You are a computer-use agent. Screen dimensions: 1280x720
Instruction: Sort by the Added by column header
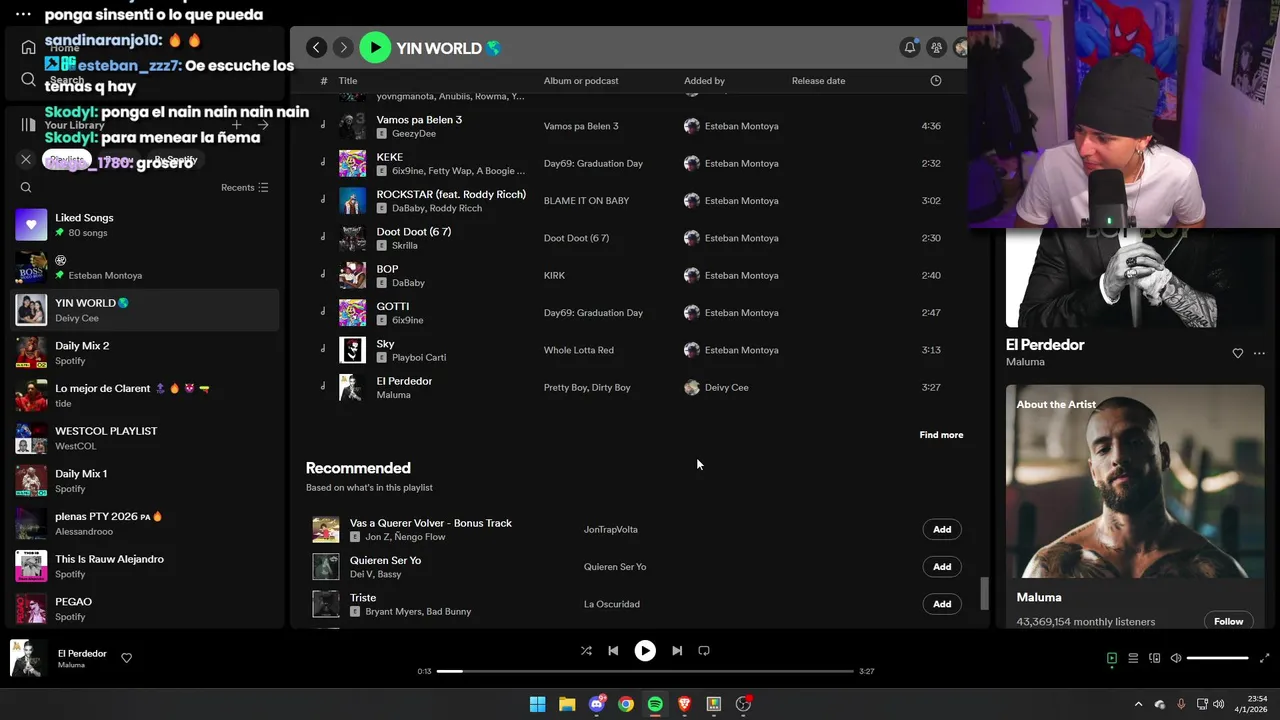click(x=704, y=81)
